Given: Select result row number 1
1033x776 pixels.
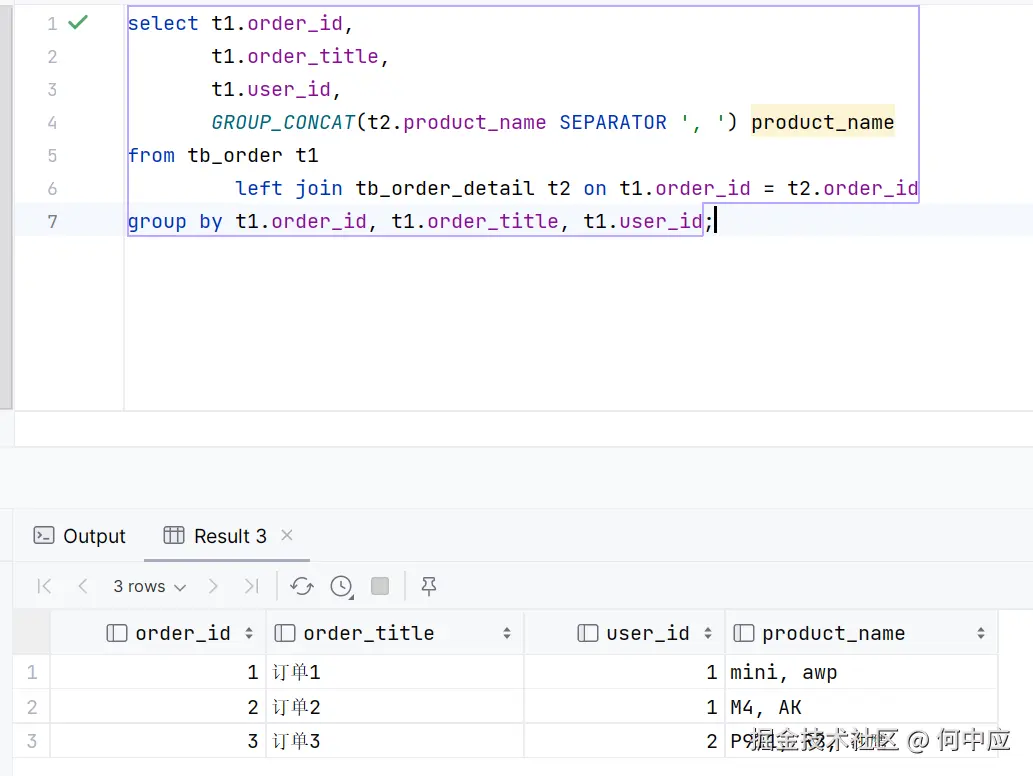Looking at the screenshot, I should coord(32,672).
